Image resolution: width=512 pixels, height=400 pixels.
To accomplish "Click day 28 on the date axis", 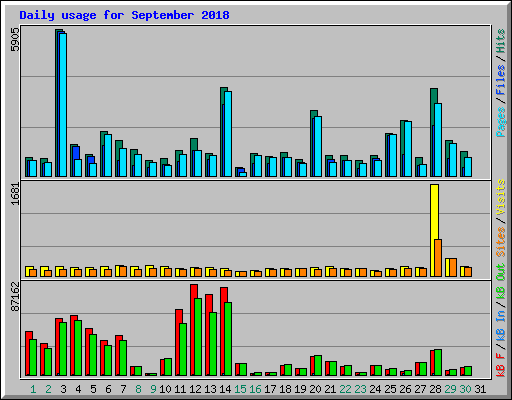I will (435, 389).
